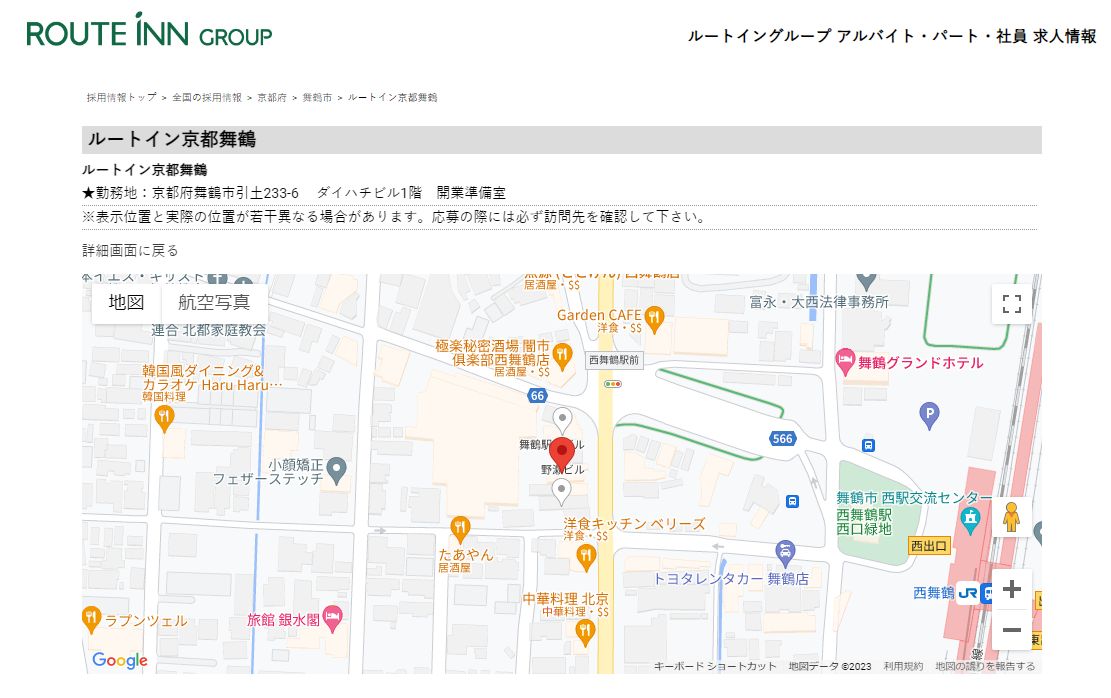Go to 全国の採用情報 breadcrumb
The height and width of the screenshot is (698, 1111).
(x=207, y=98)
